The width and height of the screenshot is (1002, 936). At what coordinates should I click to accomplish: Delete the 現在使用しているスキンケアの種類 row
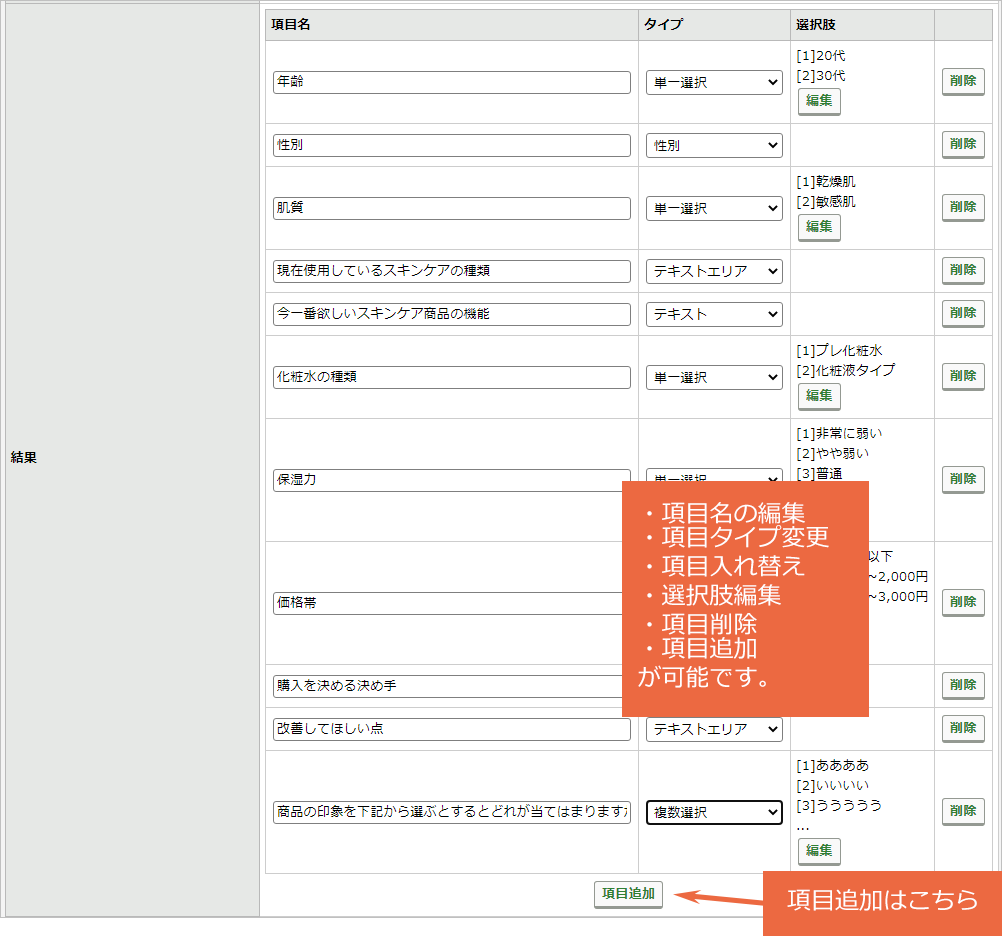point(963,270)
